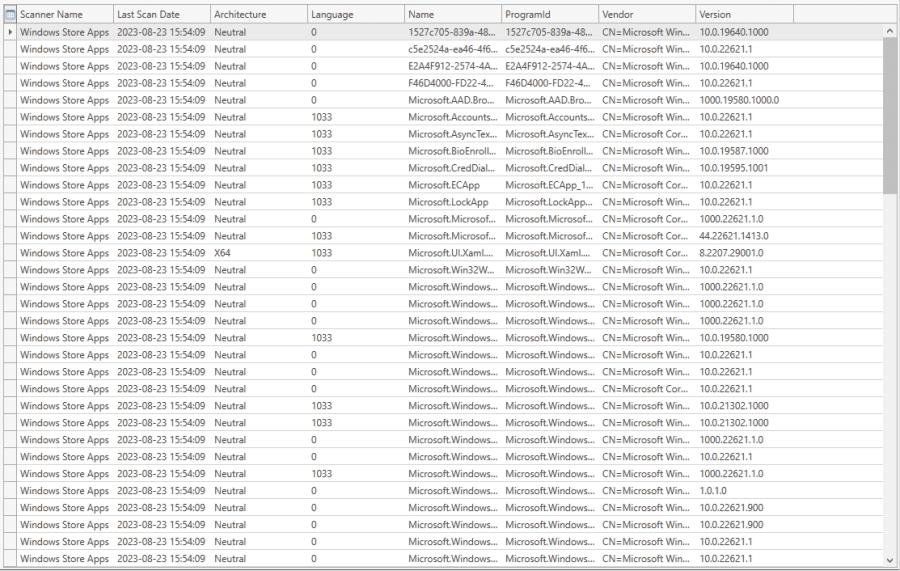This screenshot has height=571, width=900.
Task: Click the vertical scrollbar thumb
Action: point(890,116)
